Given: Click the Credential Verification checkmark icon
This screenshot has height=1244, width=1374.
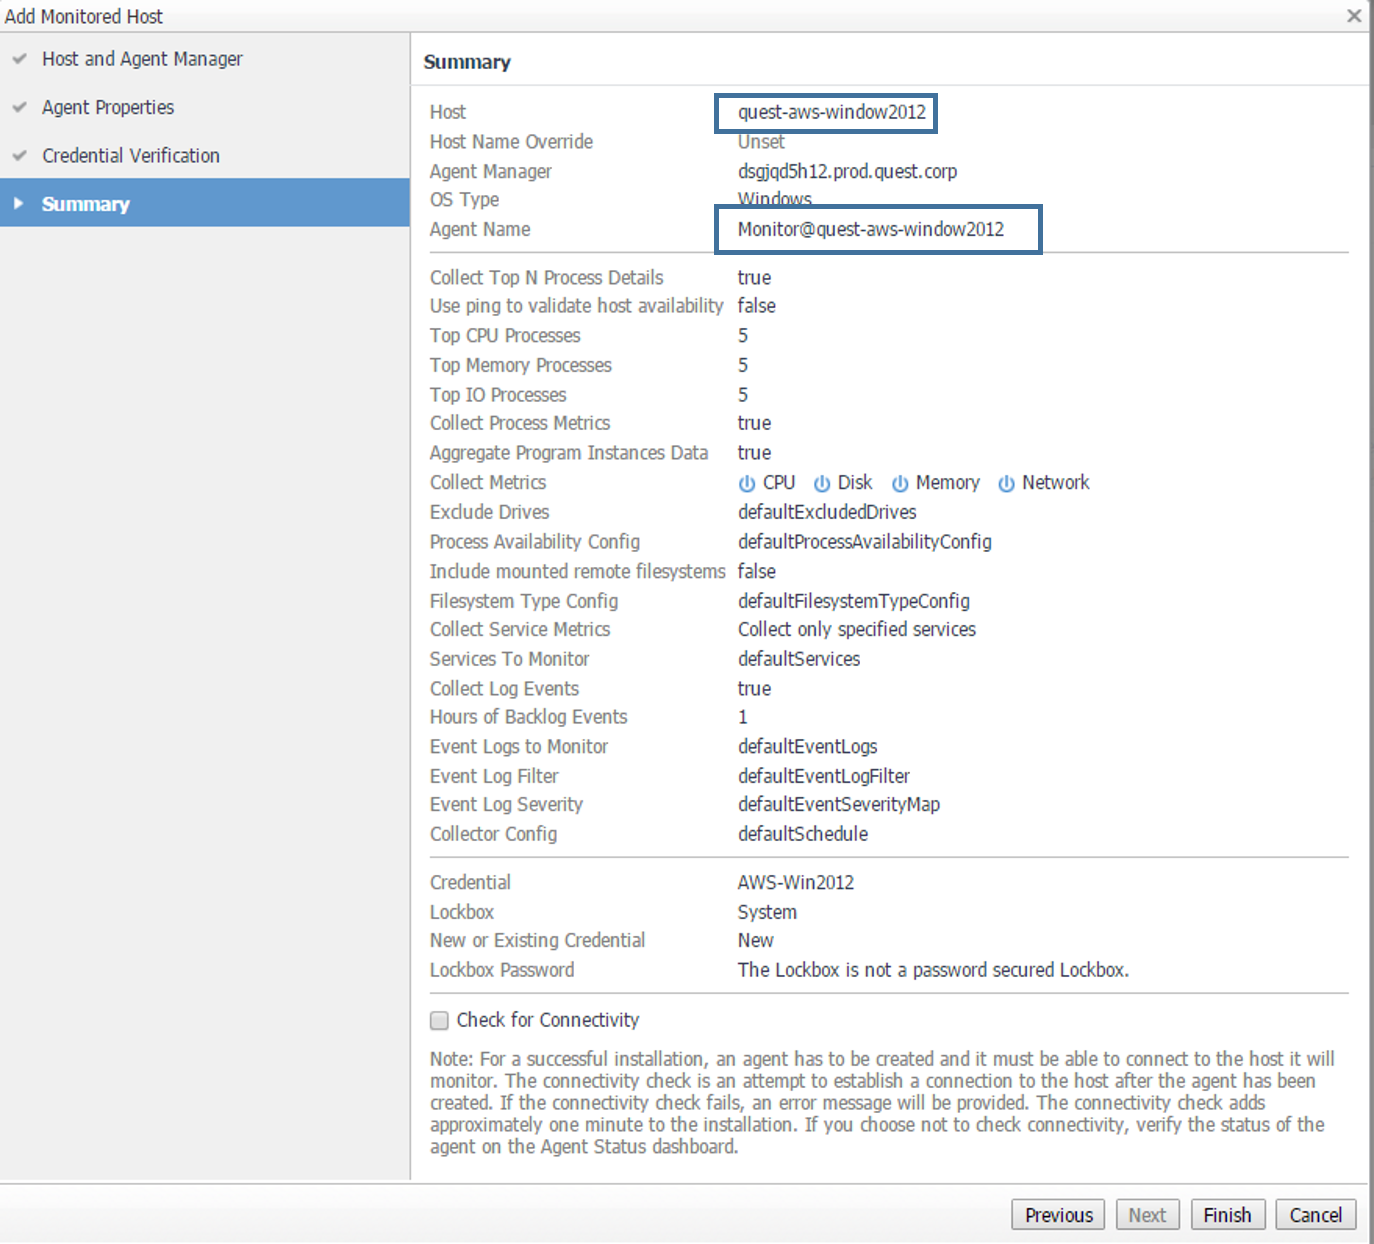Looking at the screenshot, I should [19, 156].
